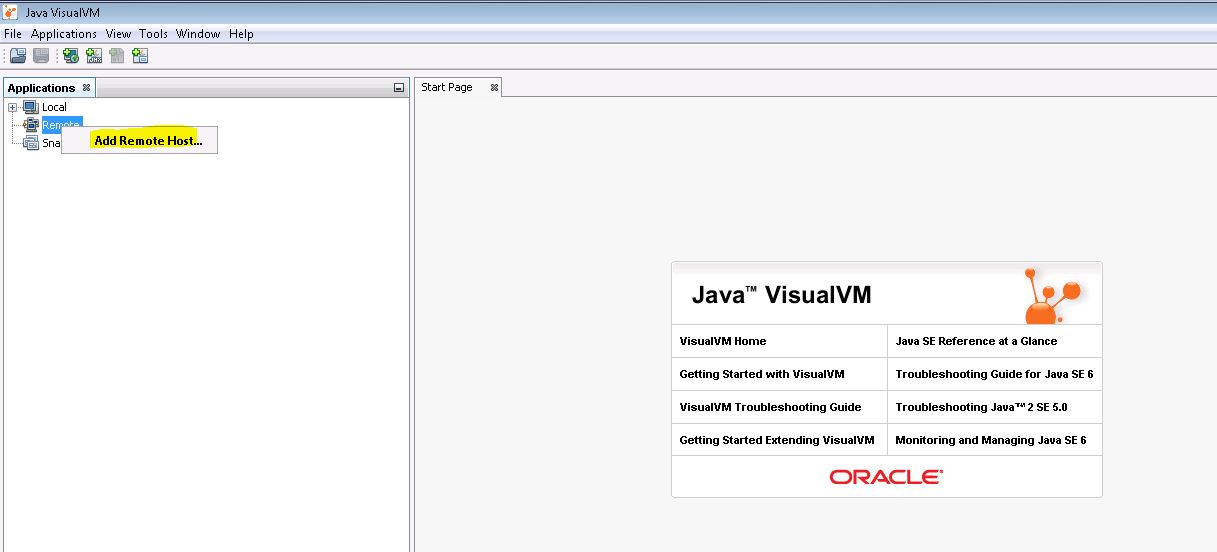Open Java SE Reference at a Glance

pos(976,341)
